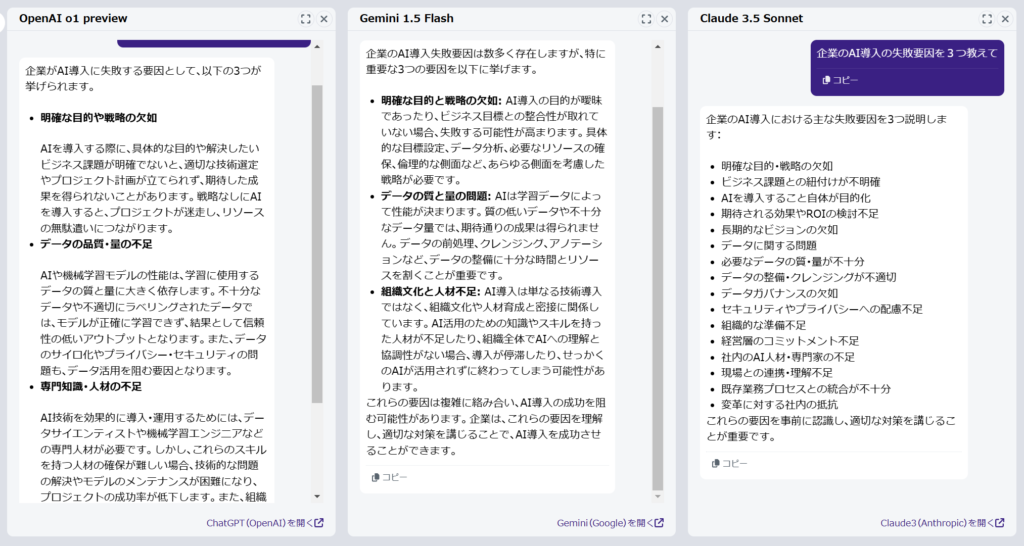Copy the Claude 3.5 Sonnet response
Image resolution: width=1024 pixels, height=546 pixels.
click(729, 463)
